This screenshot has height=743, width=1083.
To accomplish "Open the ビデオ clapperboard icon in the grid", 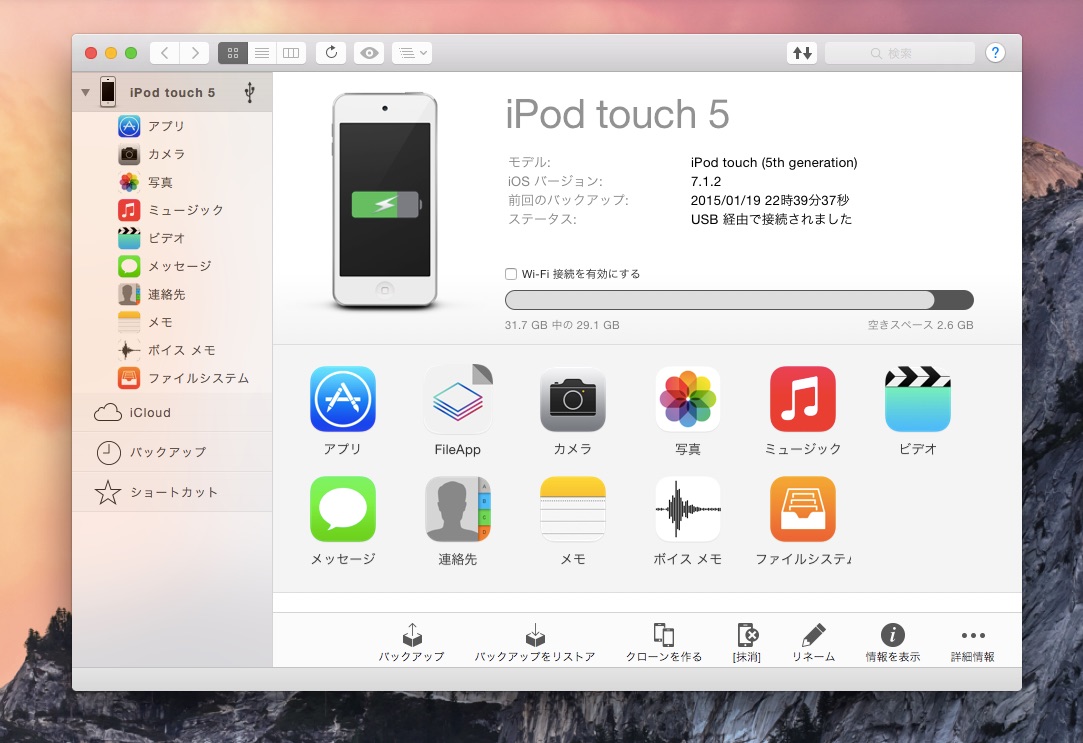I will click(918, 399).
